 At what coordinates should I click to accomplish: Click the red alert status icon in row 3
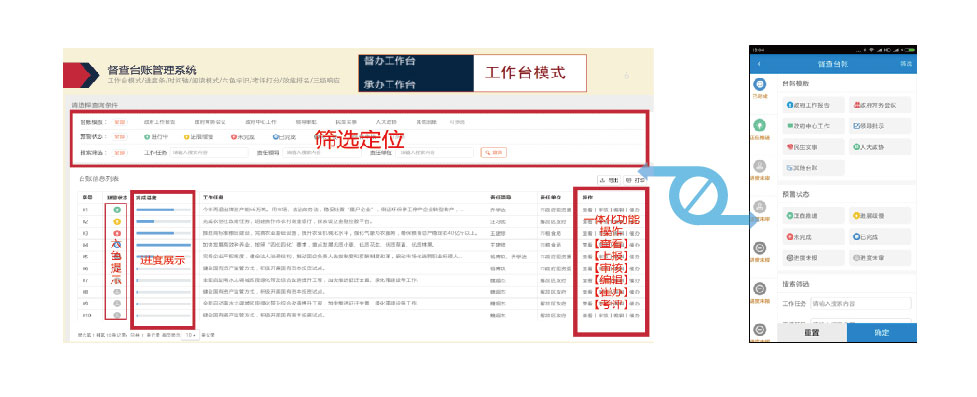pos(117,233)
